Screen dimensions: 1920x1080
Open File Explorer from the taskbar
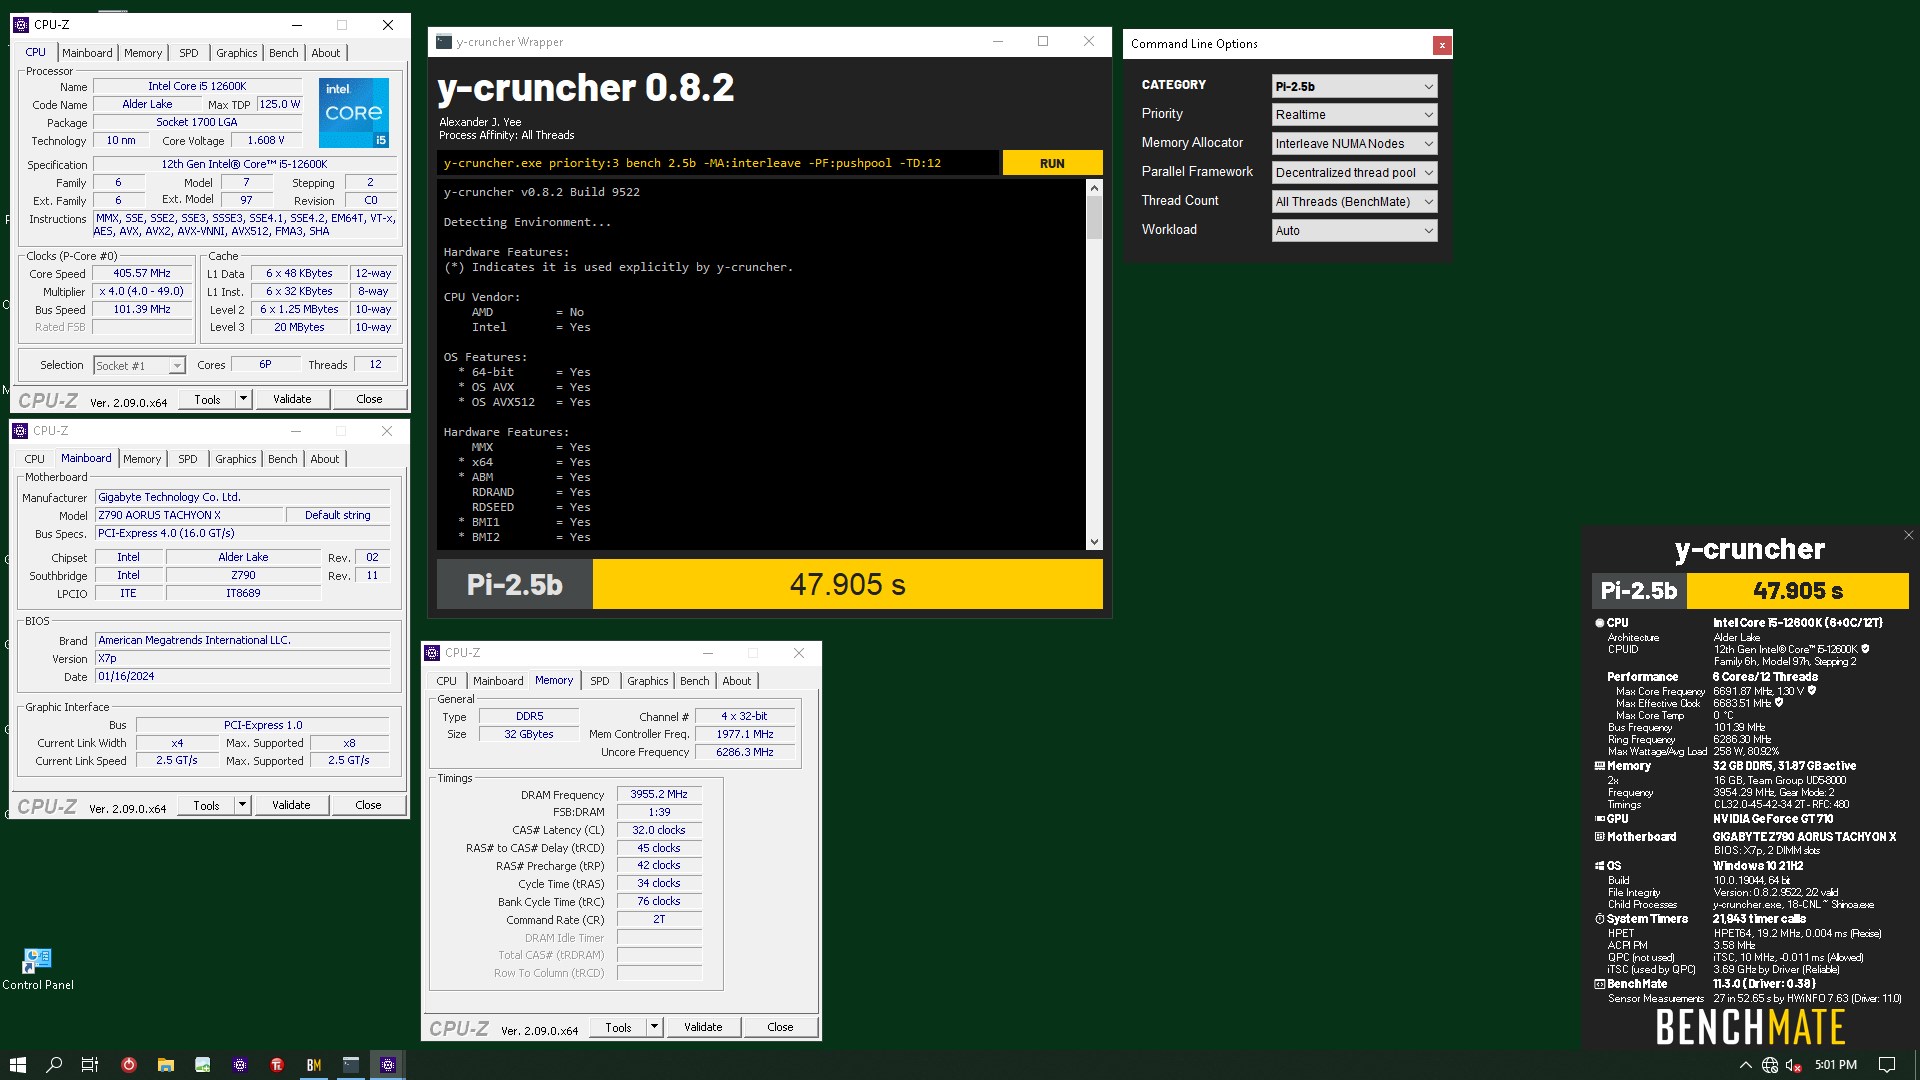165,1065
